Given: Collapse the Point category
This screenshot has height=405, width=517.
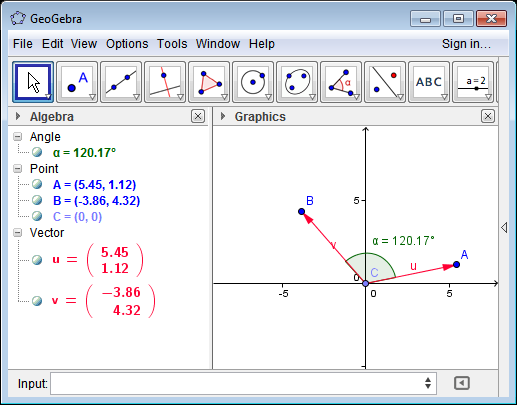Looking at the screenshot, I should click(18, 169).
